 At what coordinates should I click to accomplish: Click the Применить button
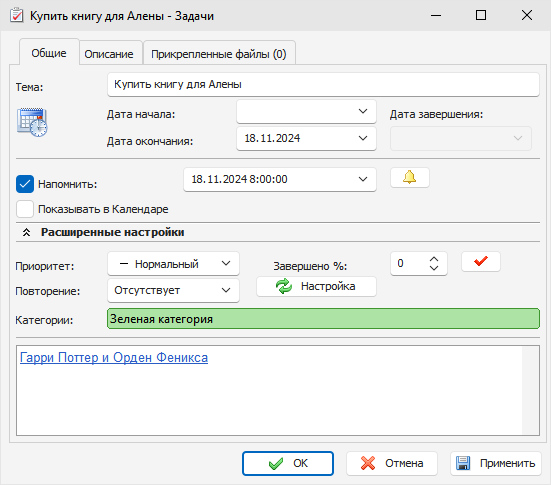(x=496, y=463)
